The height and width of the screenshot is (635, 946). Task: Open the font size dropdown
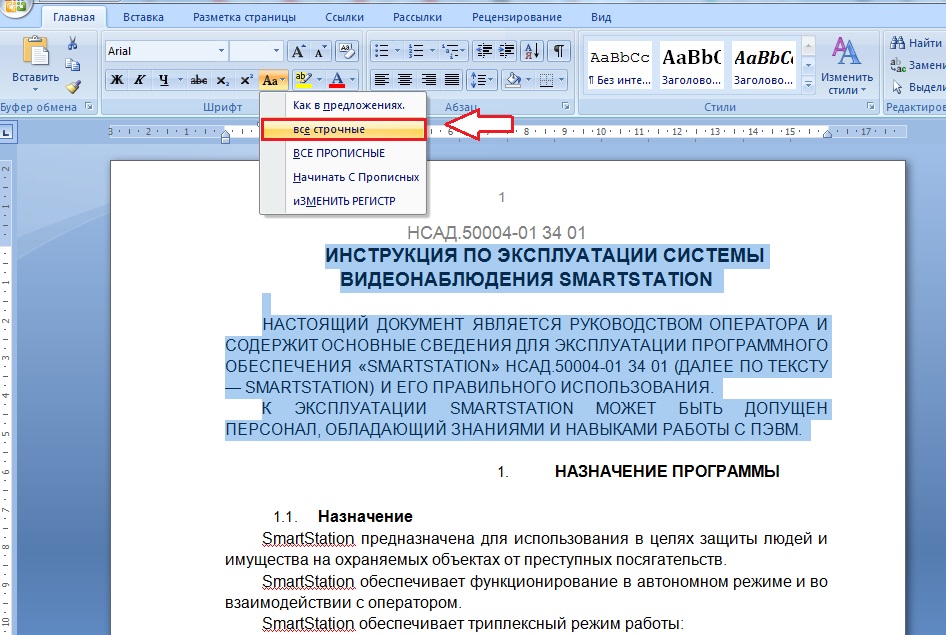click(x=276, y=51)
